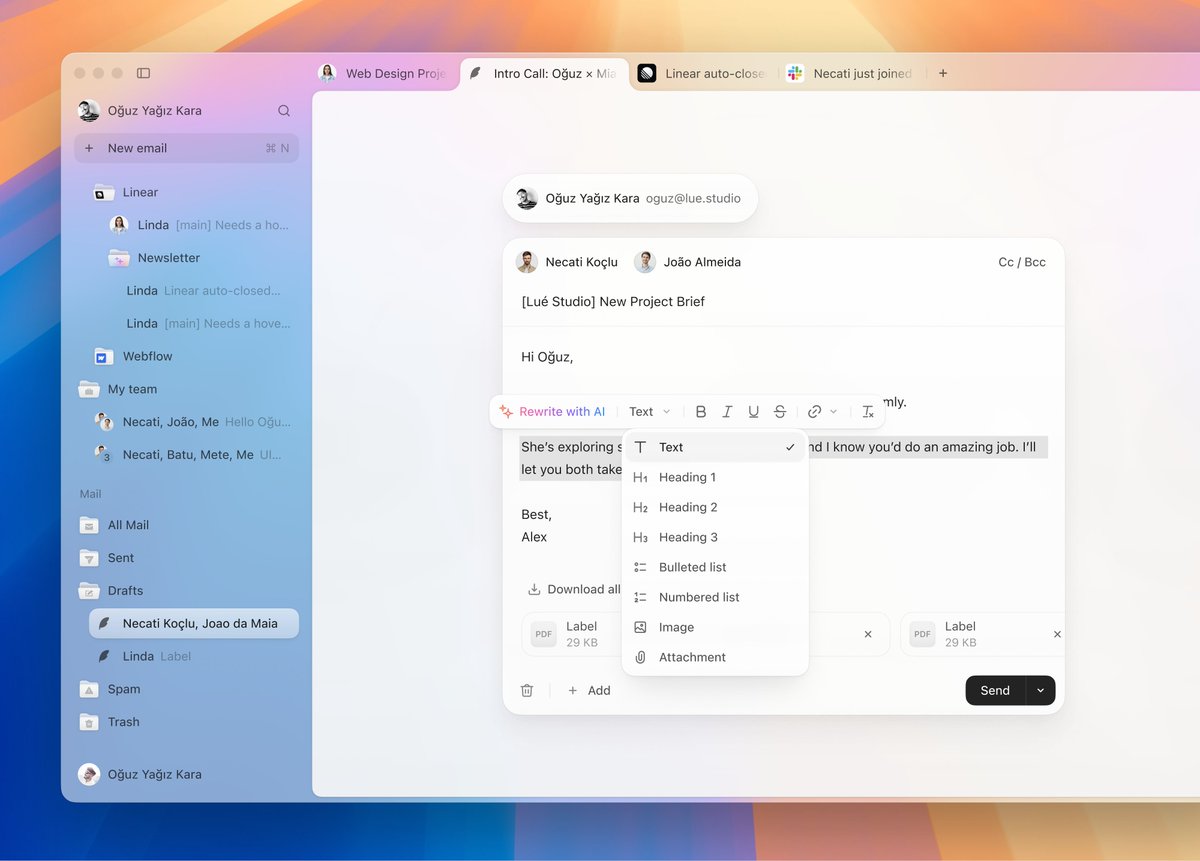
Task: Toggle the sidebar panel icon
Action: click(143, 73)
